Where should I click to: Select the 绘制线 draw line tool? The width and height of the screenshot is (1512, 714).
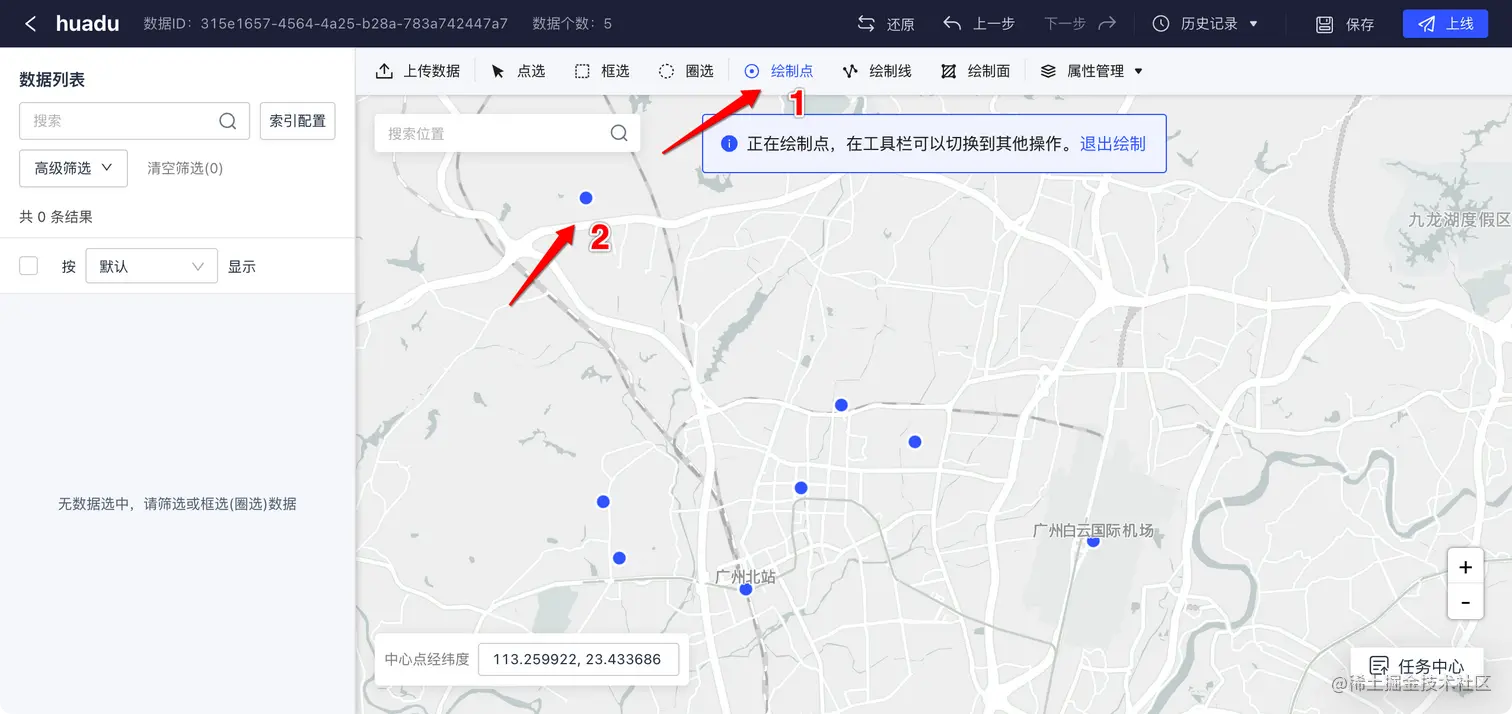point(877,71)
